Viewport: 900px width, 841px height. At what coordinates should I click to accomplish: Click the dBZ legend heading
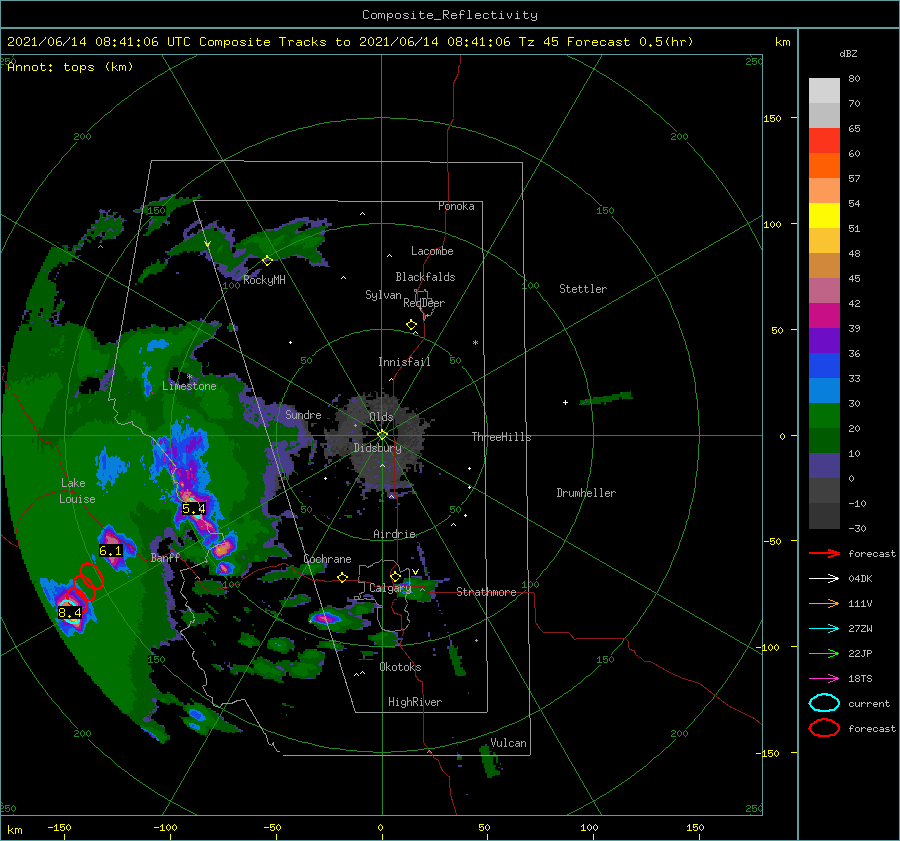pos(848,54)
